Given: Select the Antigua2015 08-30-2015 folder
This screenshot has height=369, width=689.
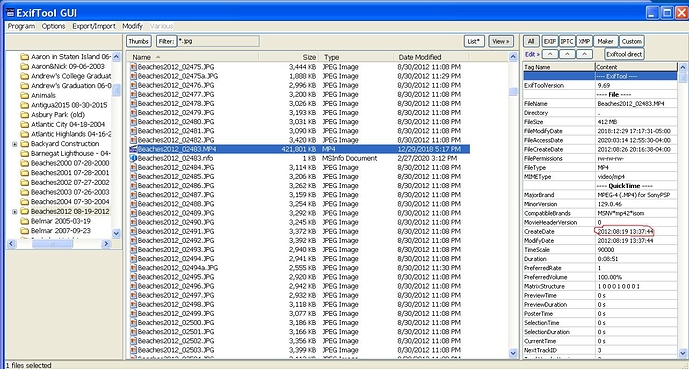Looking at the screenshot, I should tap(69, 105).
